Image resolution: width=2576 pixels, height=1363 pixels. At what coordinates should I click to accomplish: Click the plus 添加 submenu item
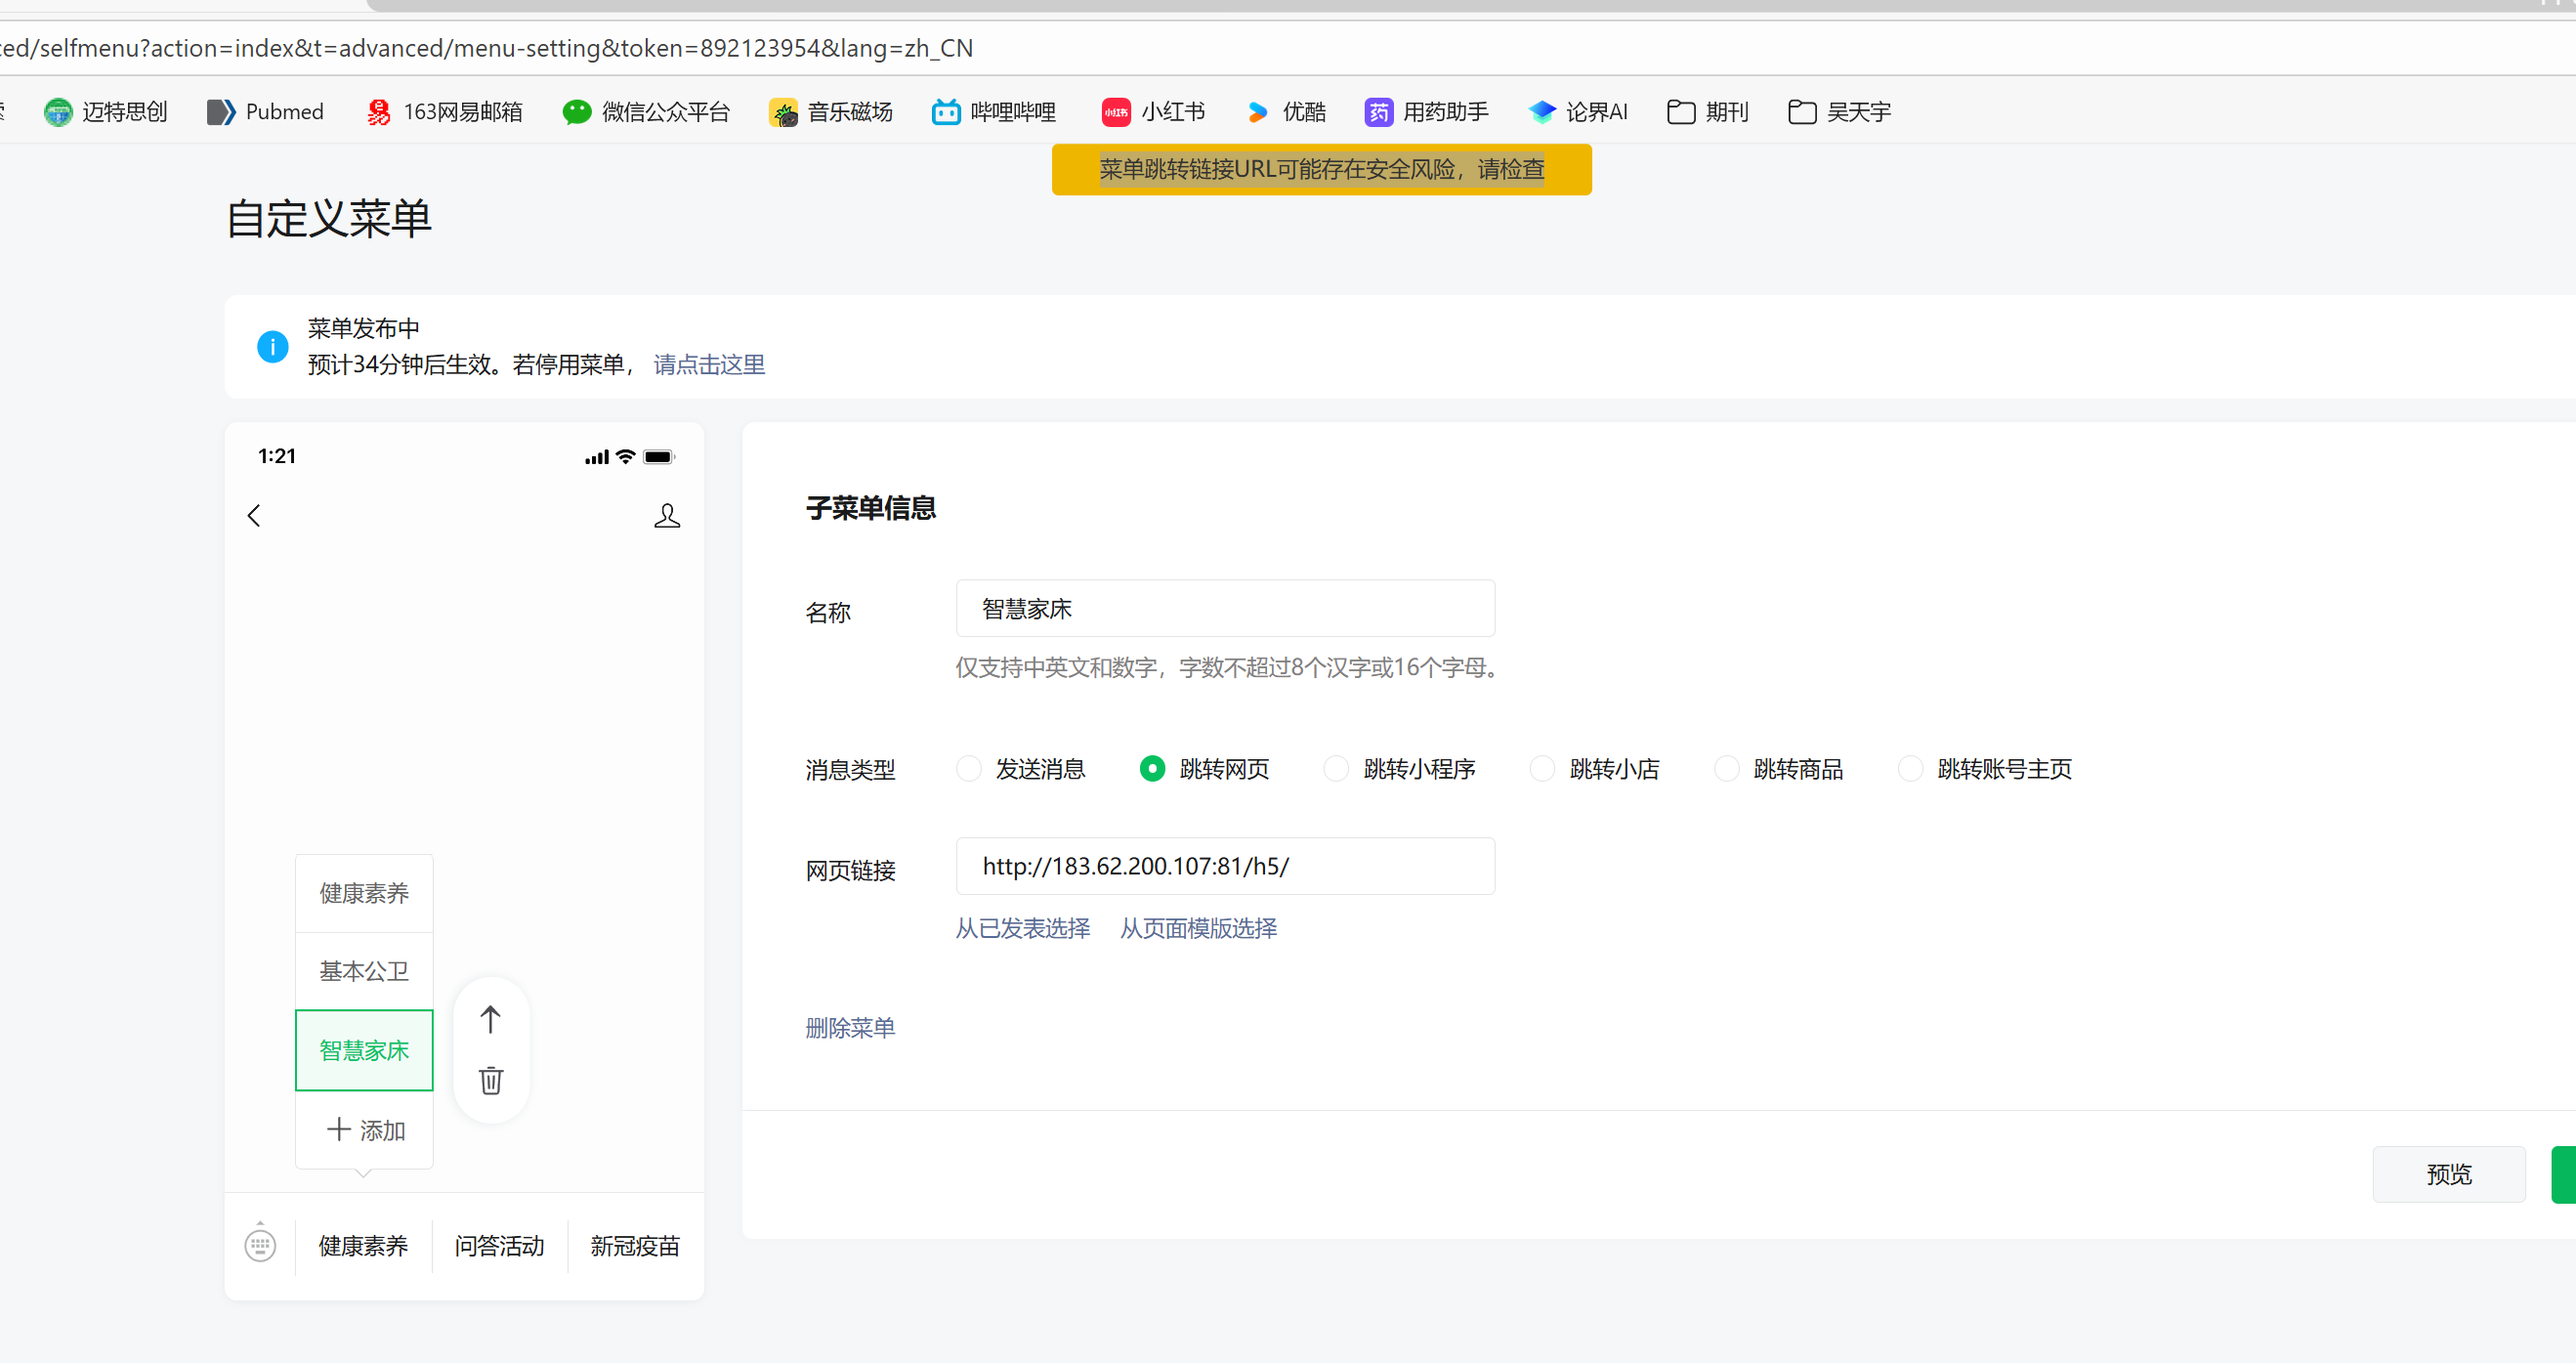(x=365, y=1130)
